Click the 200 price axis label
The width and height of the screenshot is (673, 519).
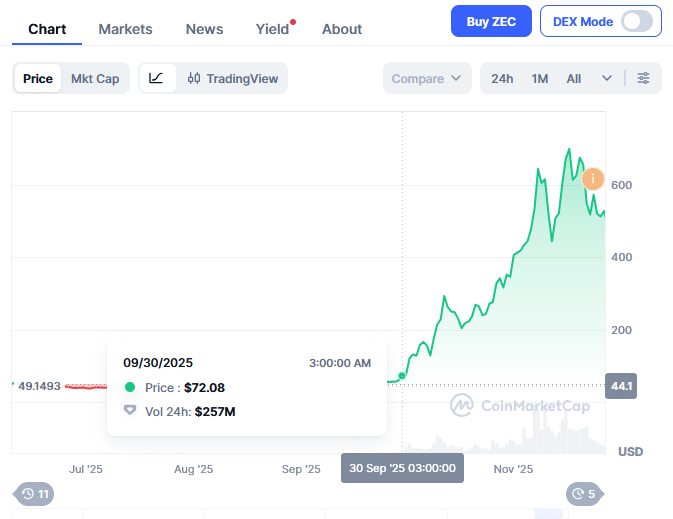tap(621, 330)
